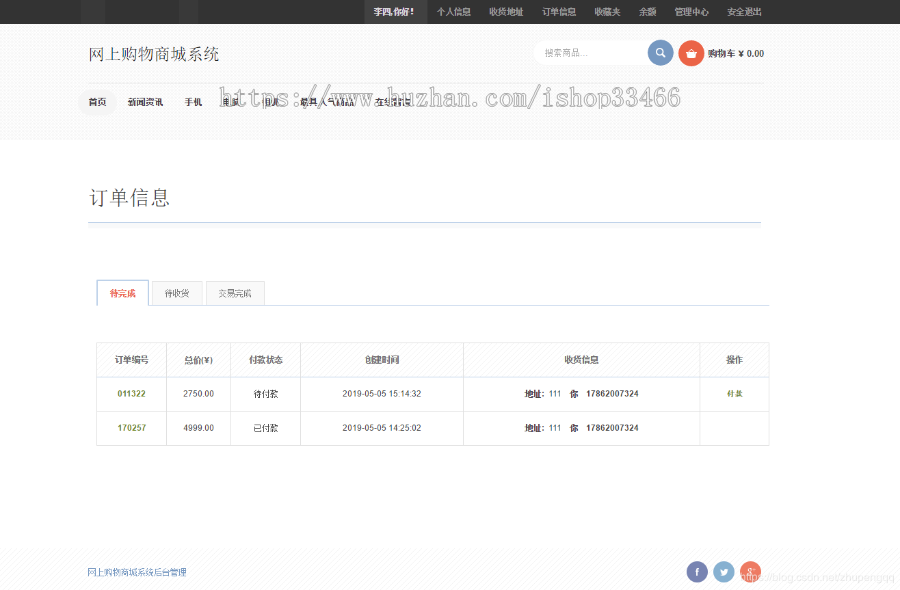900x590 pixels.
Task: Open 个人信息 in top bar
Action: [x=453, y=11]
